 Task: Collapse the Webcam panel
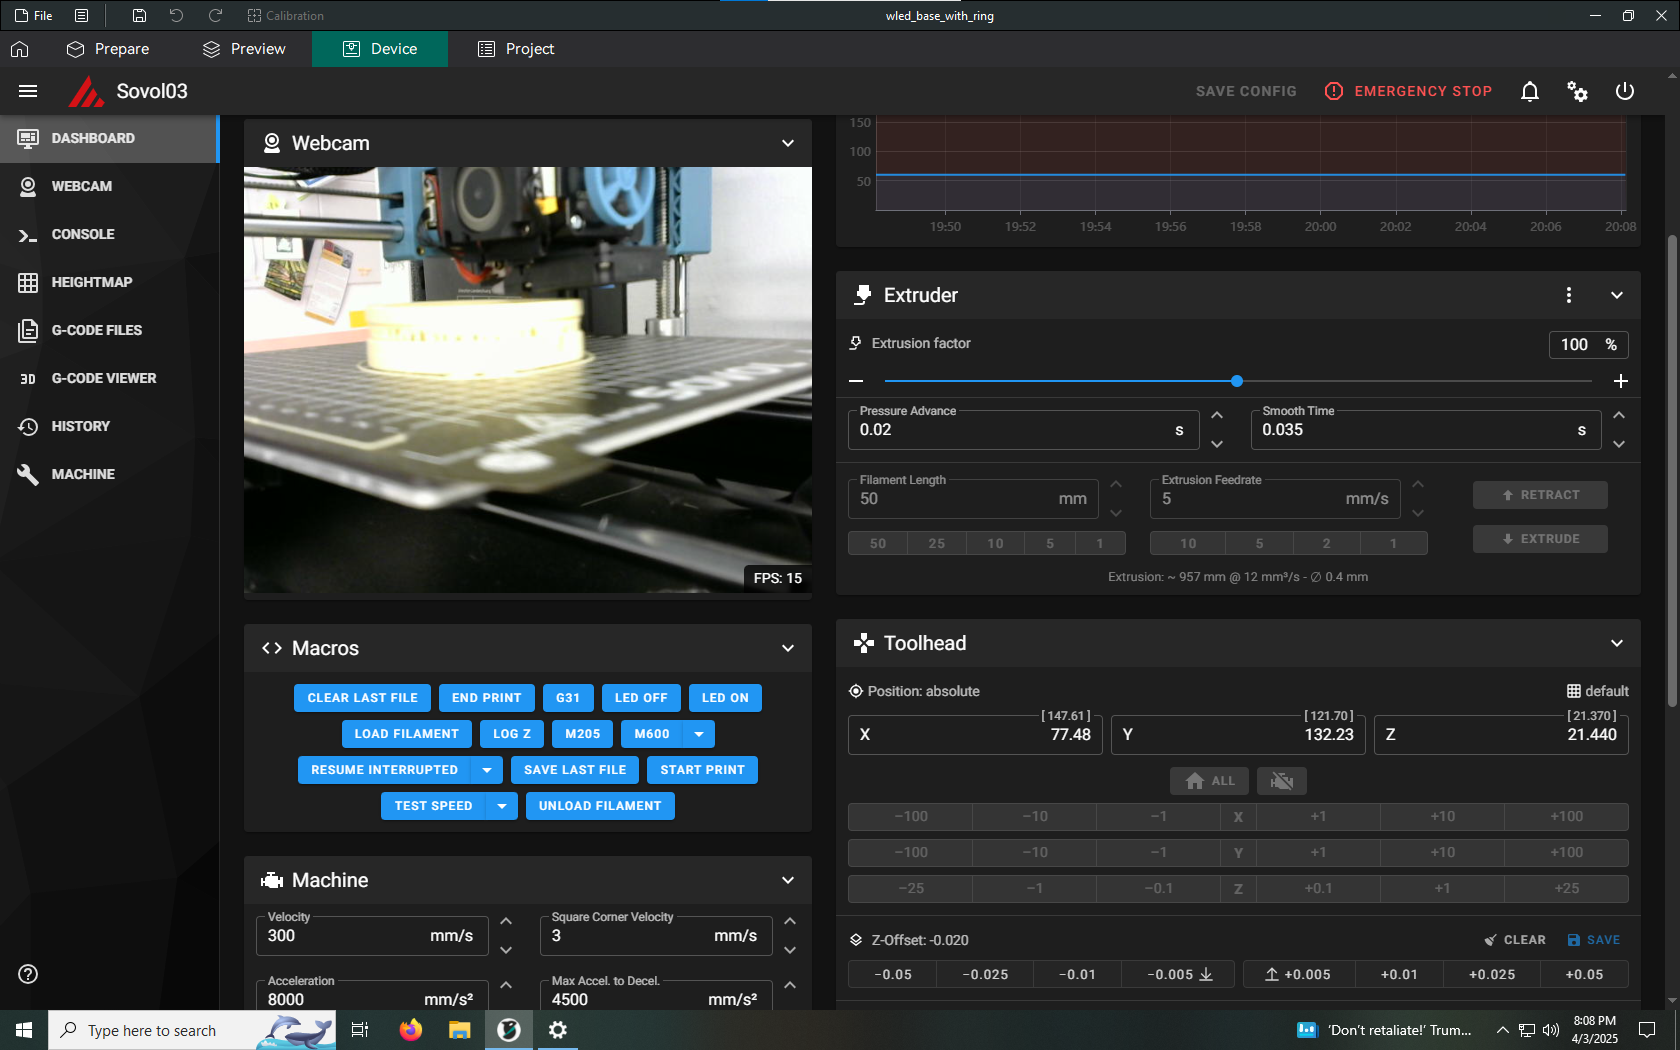coord(788,143)
